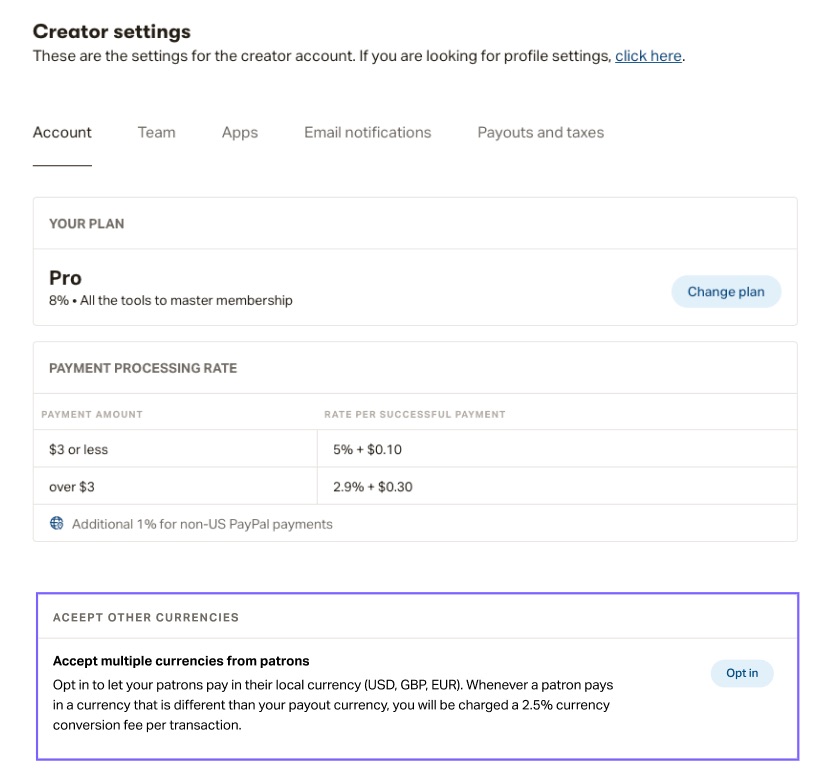Click the globe icon beside PayPal note
This screenshot has height=775, width=833.
56,523
